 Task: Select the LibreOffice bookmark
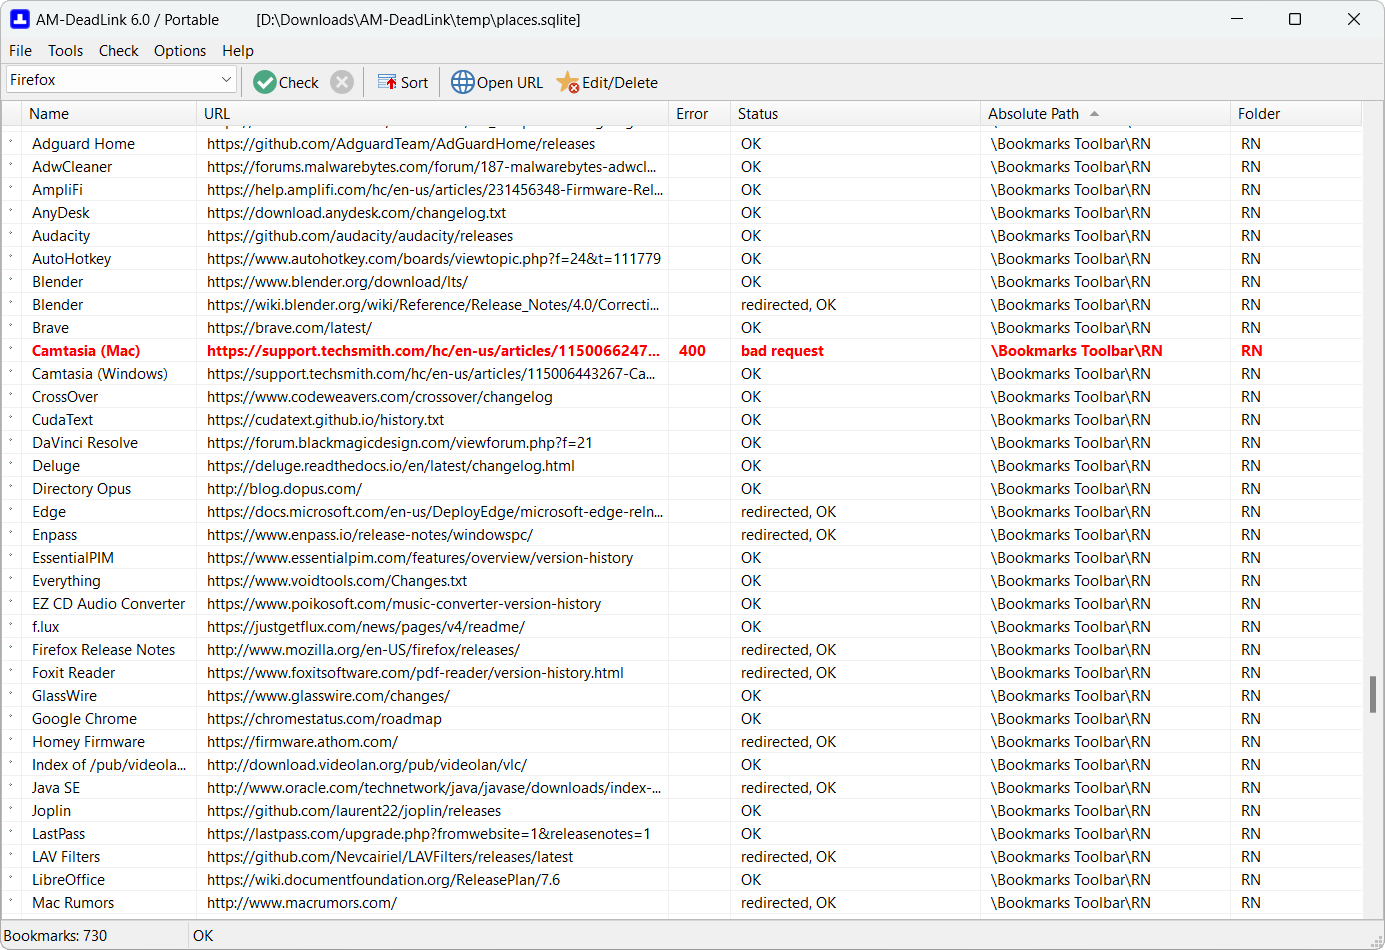click(x=69, y=880)
